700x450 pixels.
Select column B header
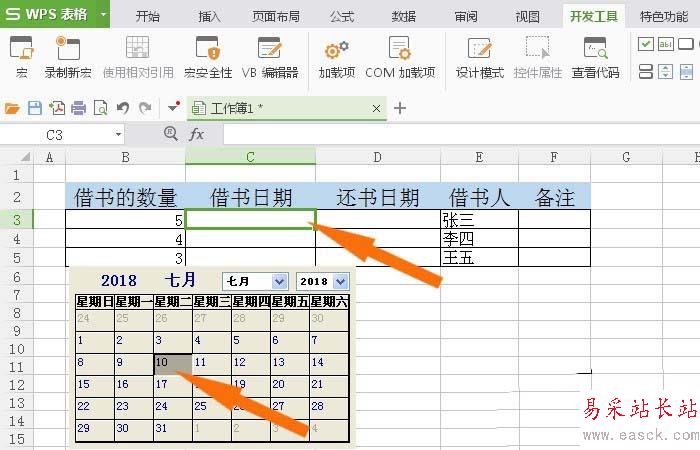(125, 157)
